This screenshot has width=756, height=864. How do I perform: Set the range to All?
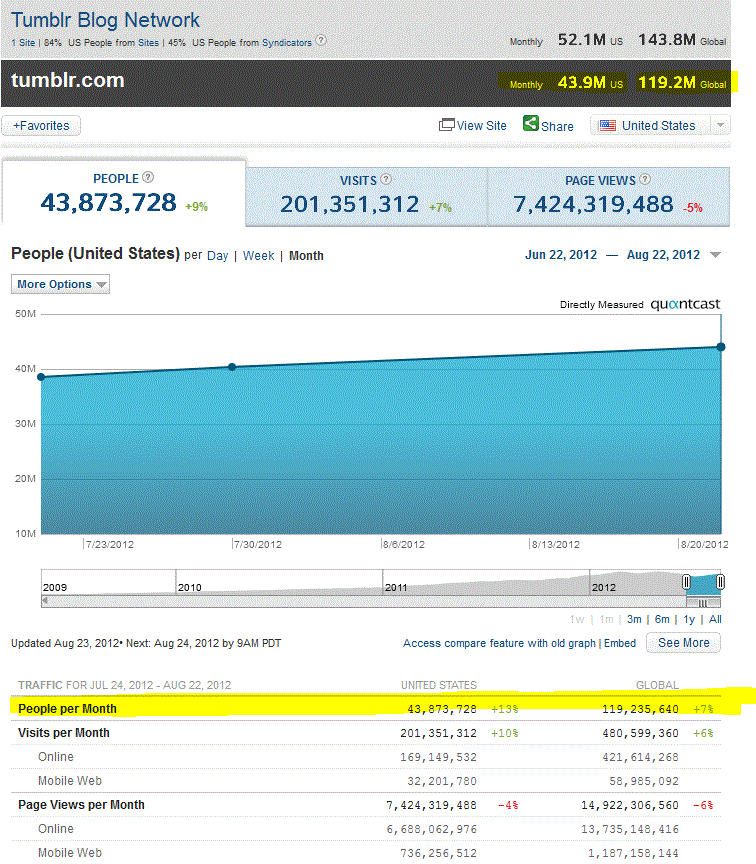click(715, 619)
